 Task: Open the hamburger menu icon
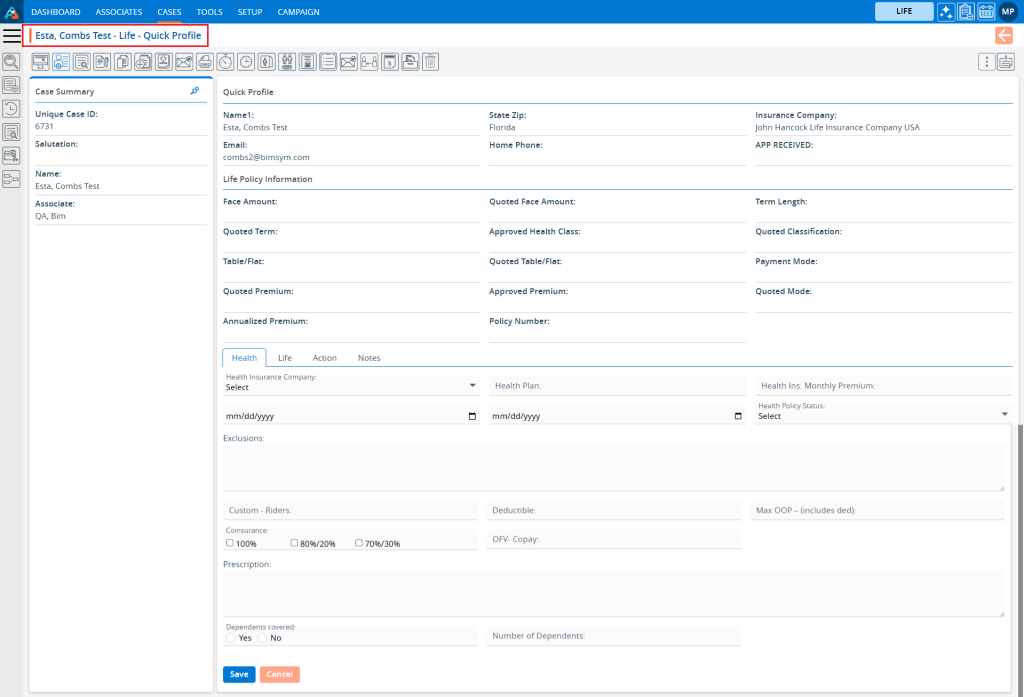point(12,36)
